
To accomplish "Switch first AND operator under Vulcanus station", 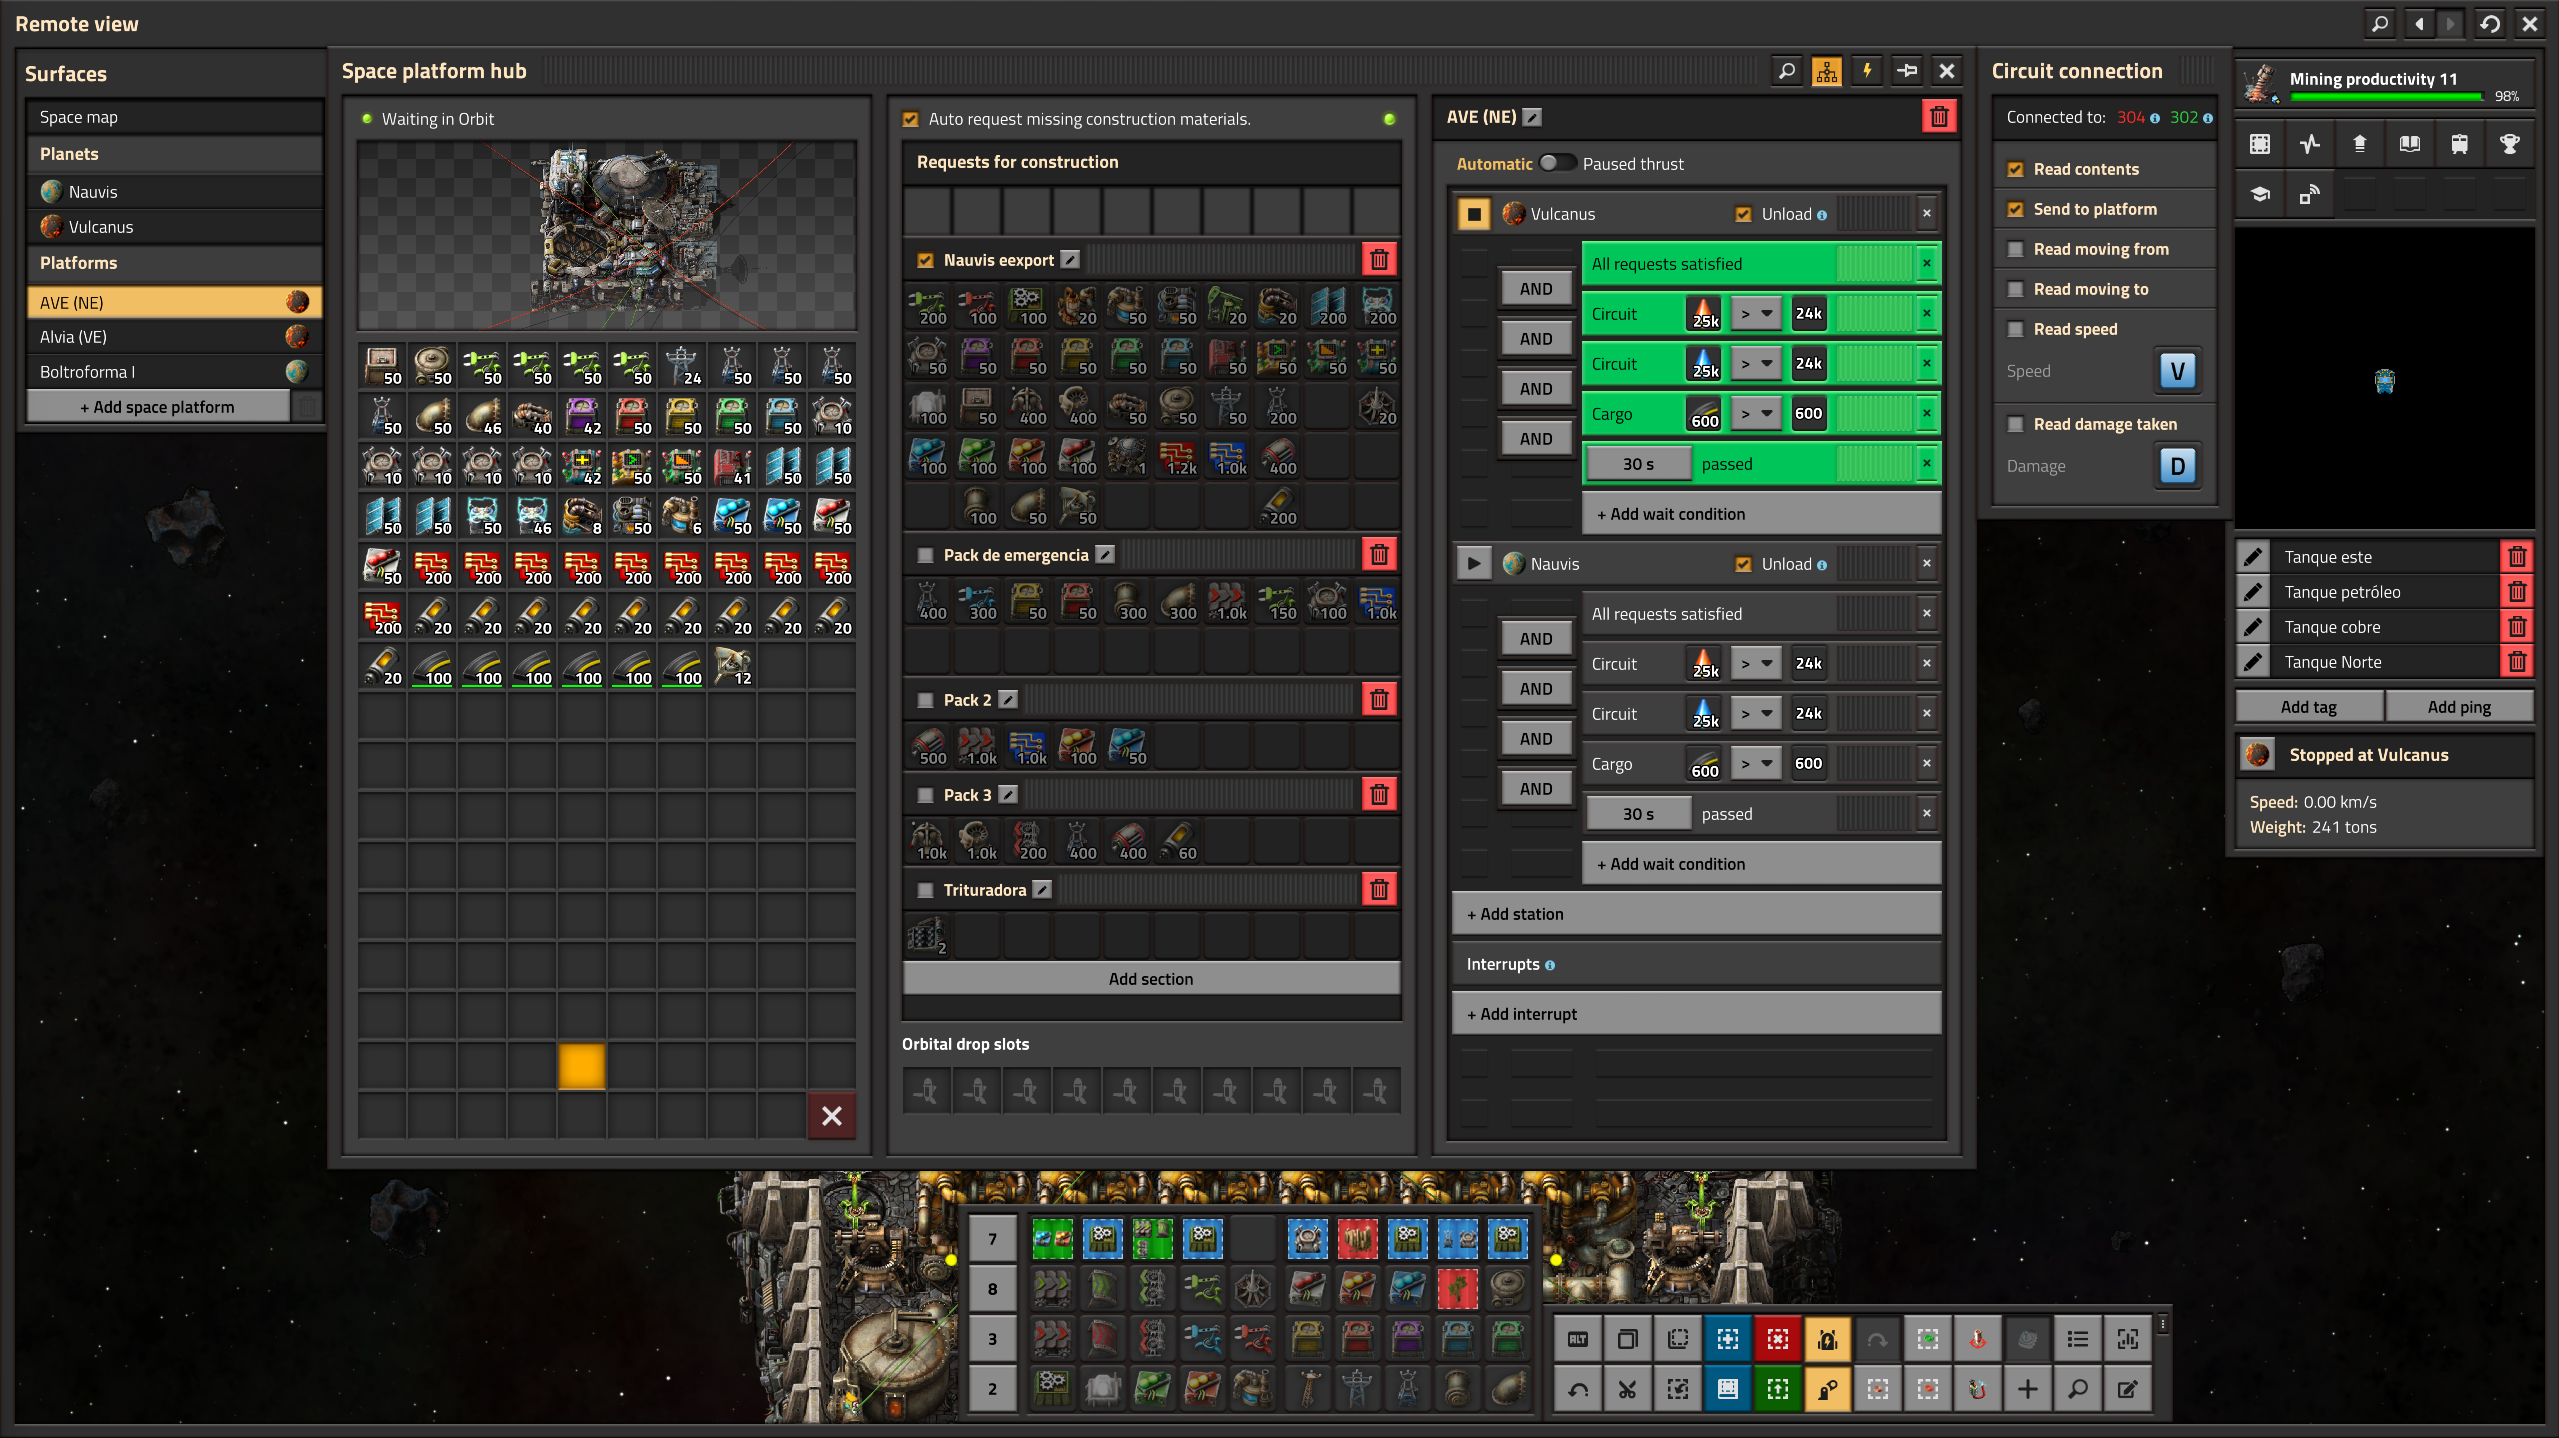I will point(1536,289).
